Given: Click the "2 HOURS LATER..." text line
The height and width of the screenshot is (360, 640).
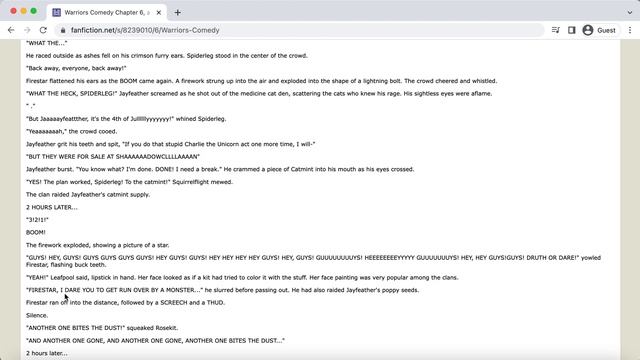Looking at the screenshot, I should [52, 207].
